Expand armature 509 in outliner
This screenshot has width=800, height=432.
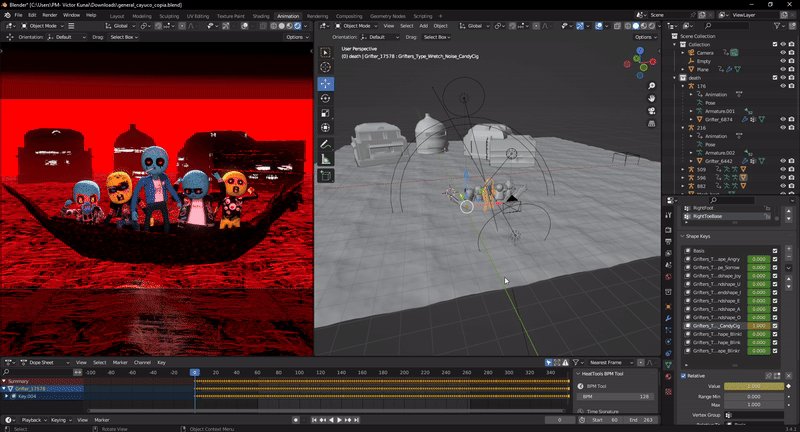tap(683, 169)
